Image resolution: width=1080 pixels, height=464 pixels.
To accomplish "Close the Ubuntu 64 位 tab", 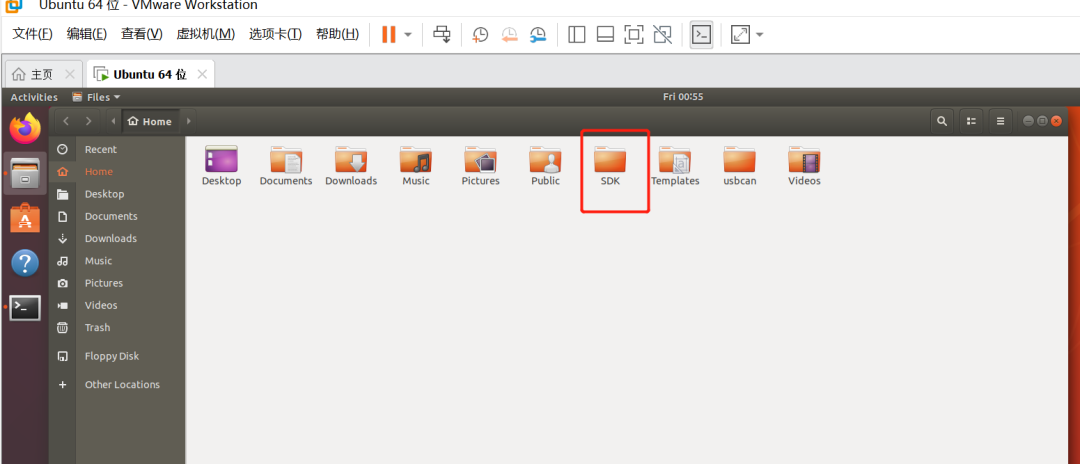I will (x=202, y=74).
